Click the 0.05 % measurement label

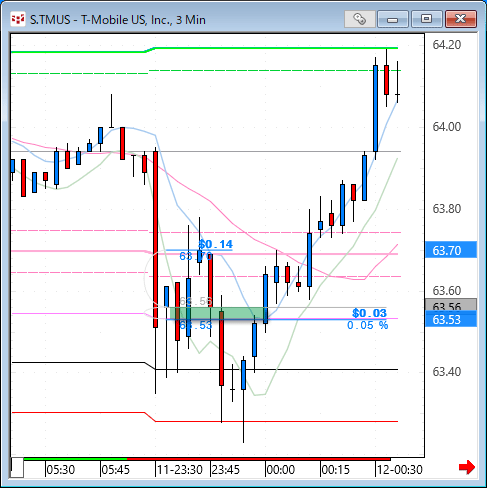[x=367, y=325]
